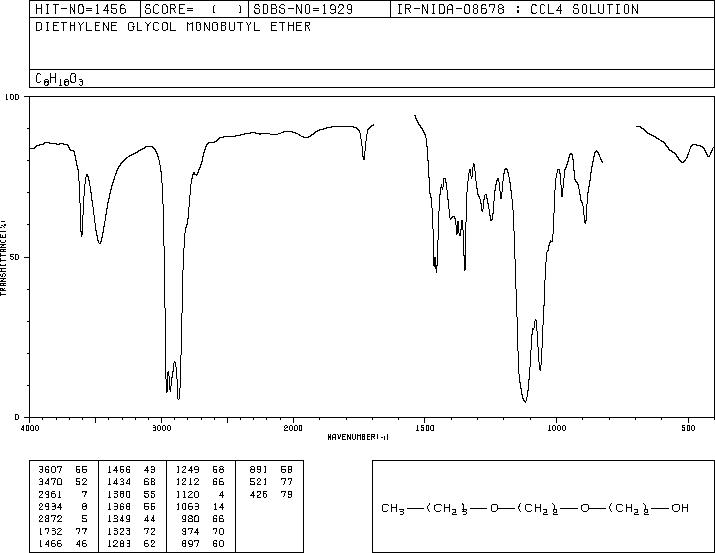Click transmittance value 14 beside 1063

point(218,507)
